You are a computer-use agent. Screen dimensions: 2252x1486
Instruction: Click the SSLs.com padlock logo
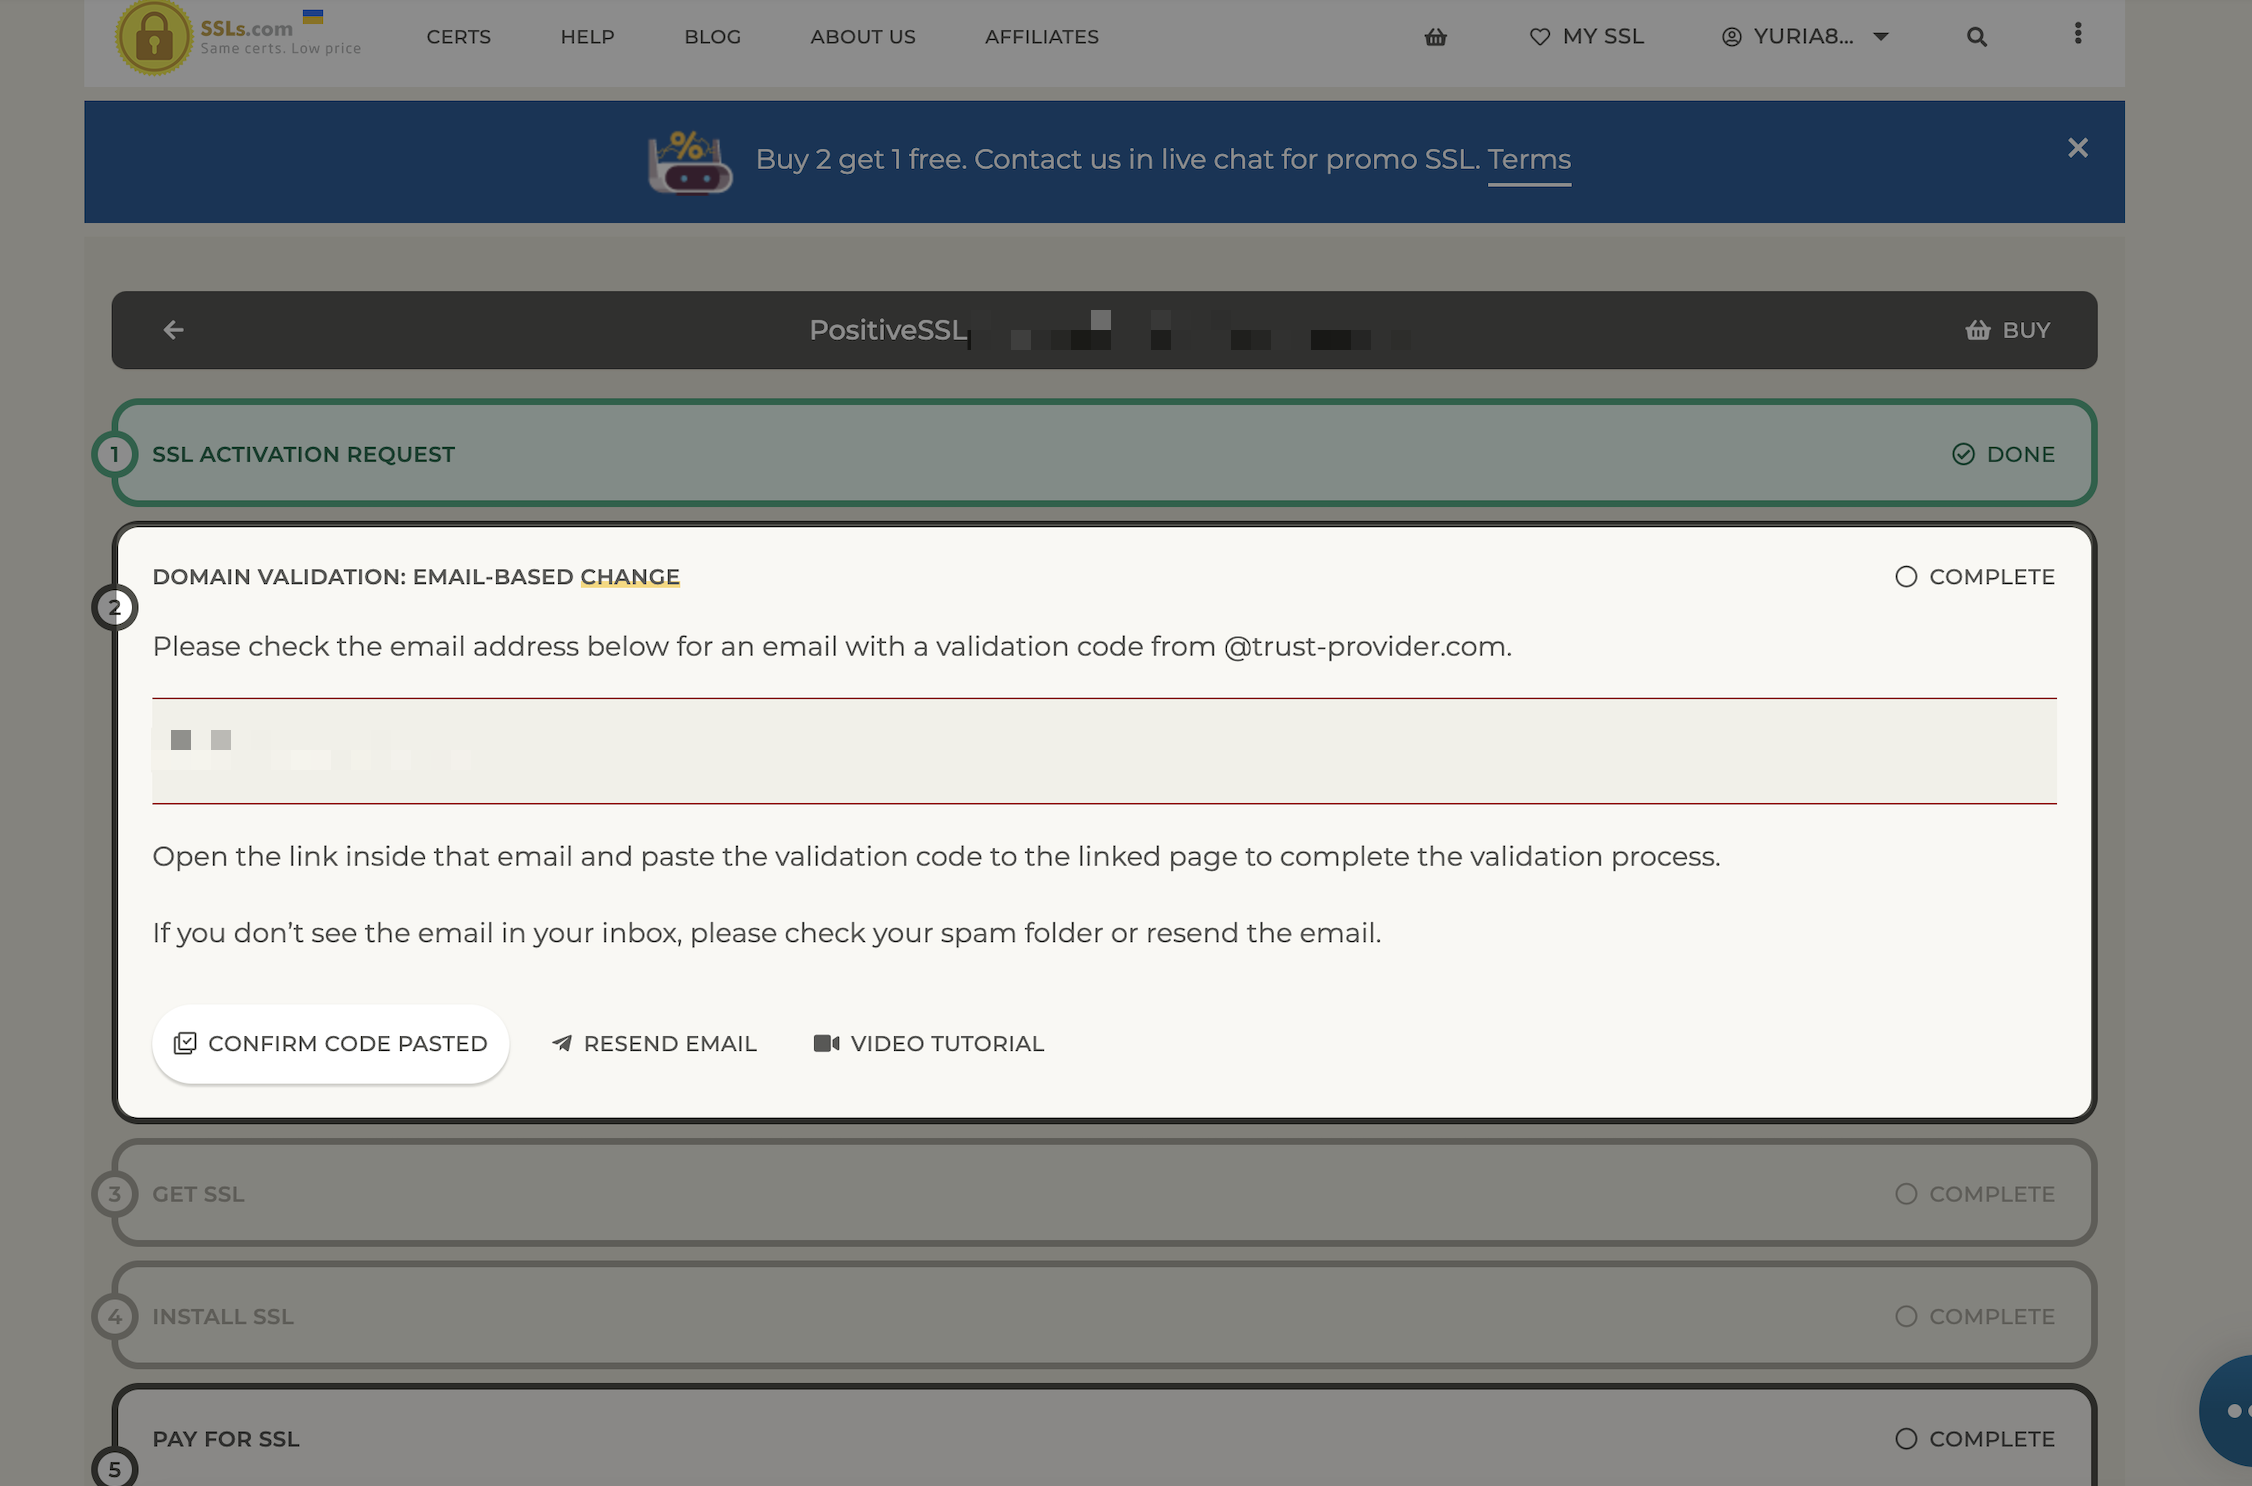pos(153,37)
